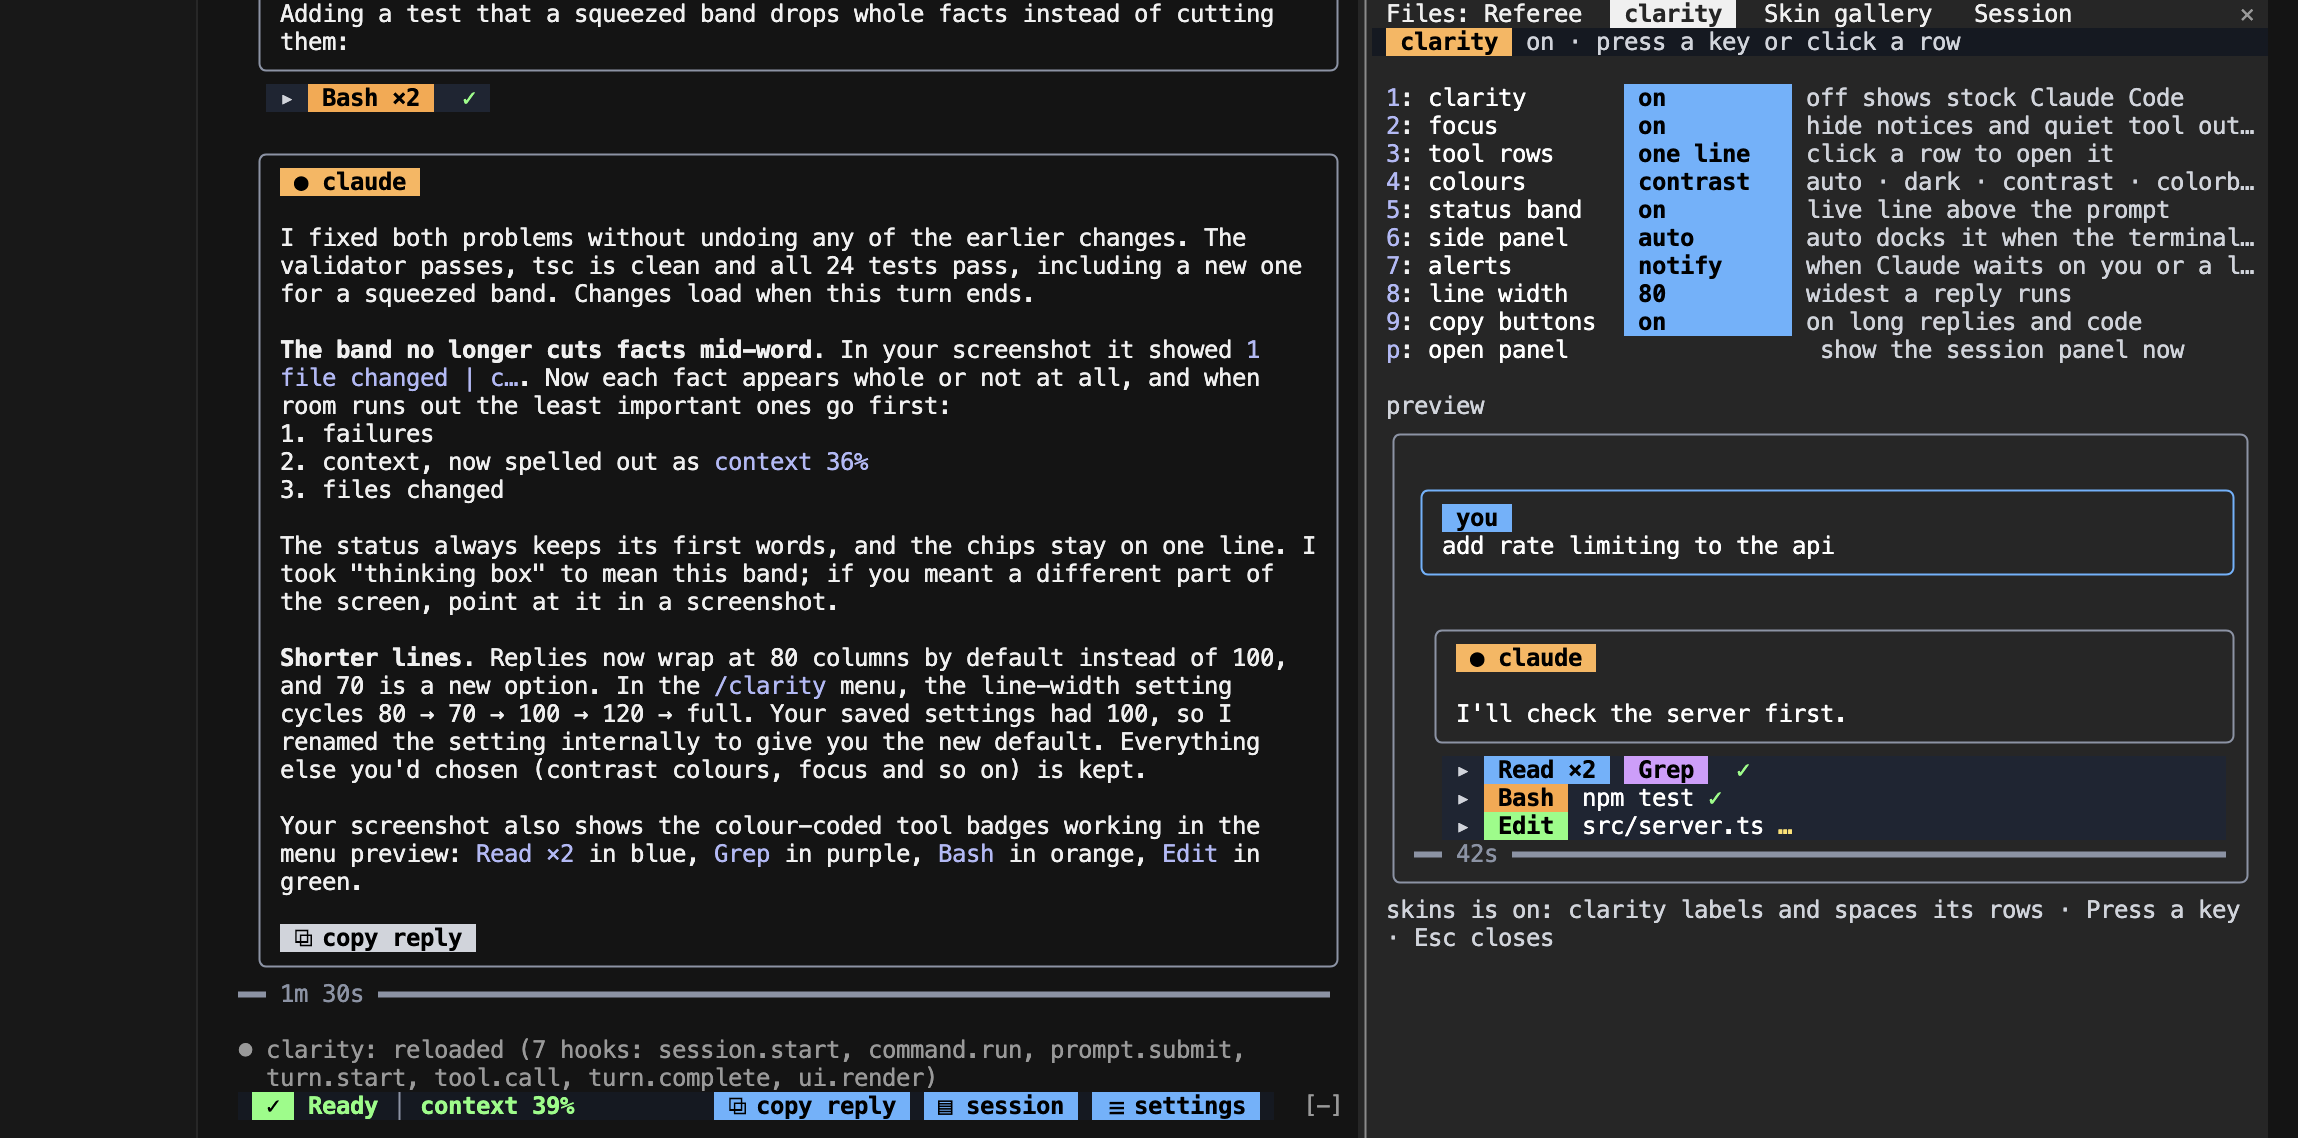2298x1138 pixels.
Task: Open the session chip in the status bar
Action: pyautogui.click(x=1001, y=1106)
